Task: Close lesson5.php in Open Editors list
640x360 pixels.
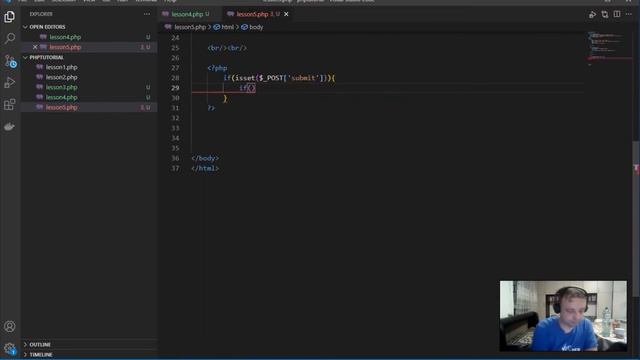Action: pos(35,47)
